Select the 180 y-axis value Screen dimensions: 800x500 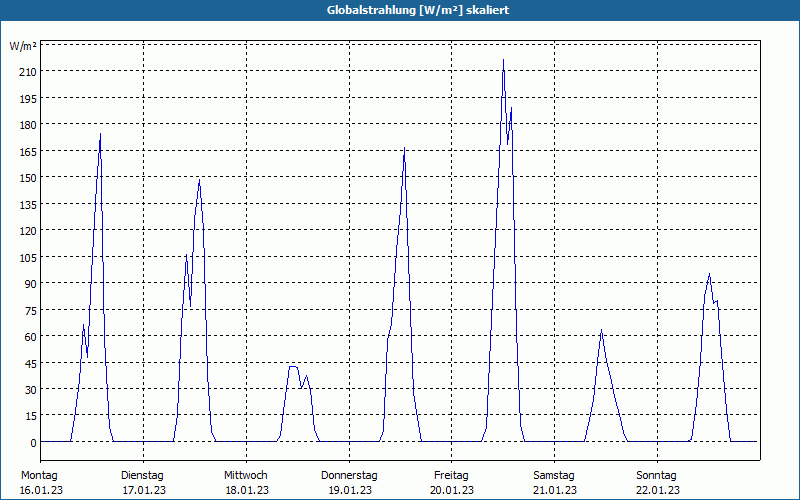click(x=28, y=125)
